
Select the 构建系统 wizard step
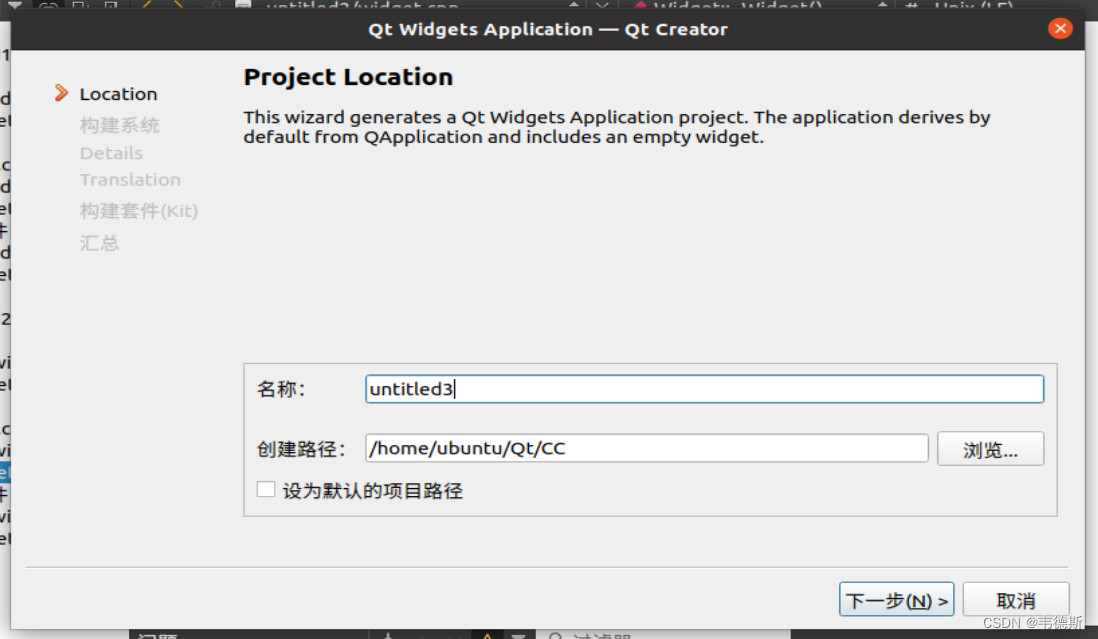(119, 125)
